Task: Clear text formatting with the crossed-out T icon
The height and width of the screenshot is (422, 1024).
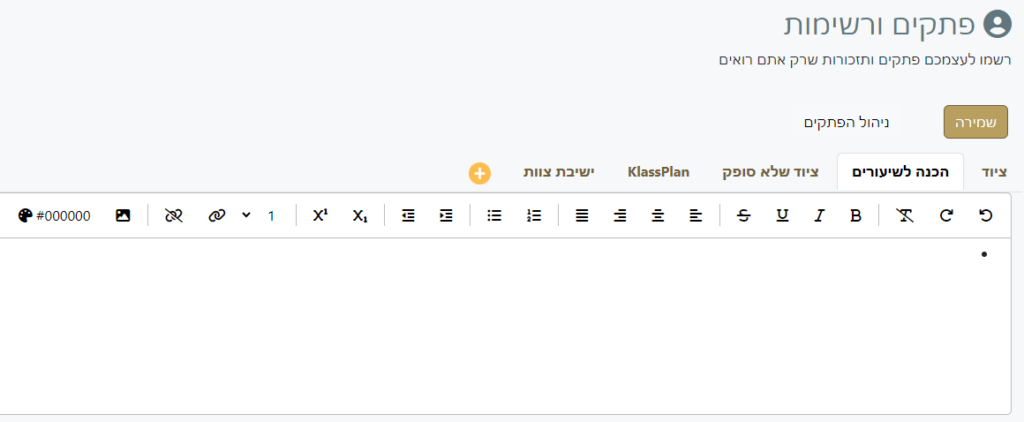Action: (x=905, y=215)
